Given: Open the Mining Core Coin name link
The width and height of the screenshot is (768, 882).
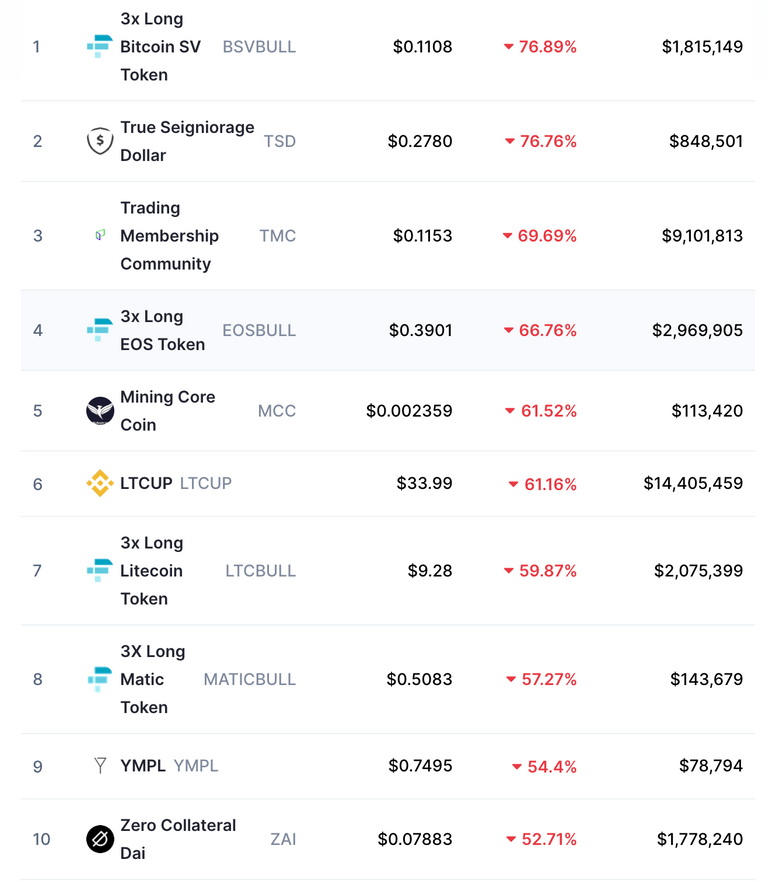Looking at the screenshot, I should click(x=168, y=411).
